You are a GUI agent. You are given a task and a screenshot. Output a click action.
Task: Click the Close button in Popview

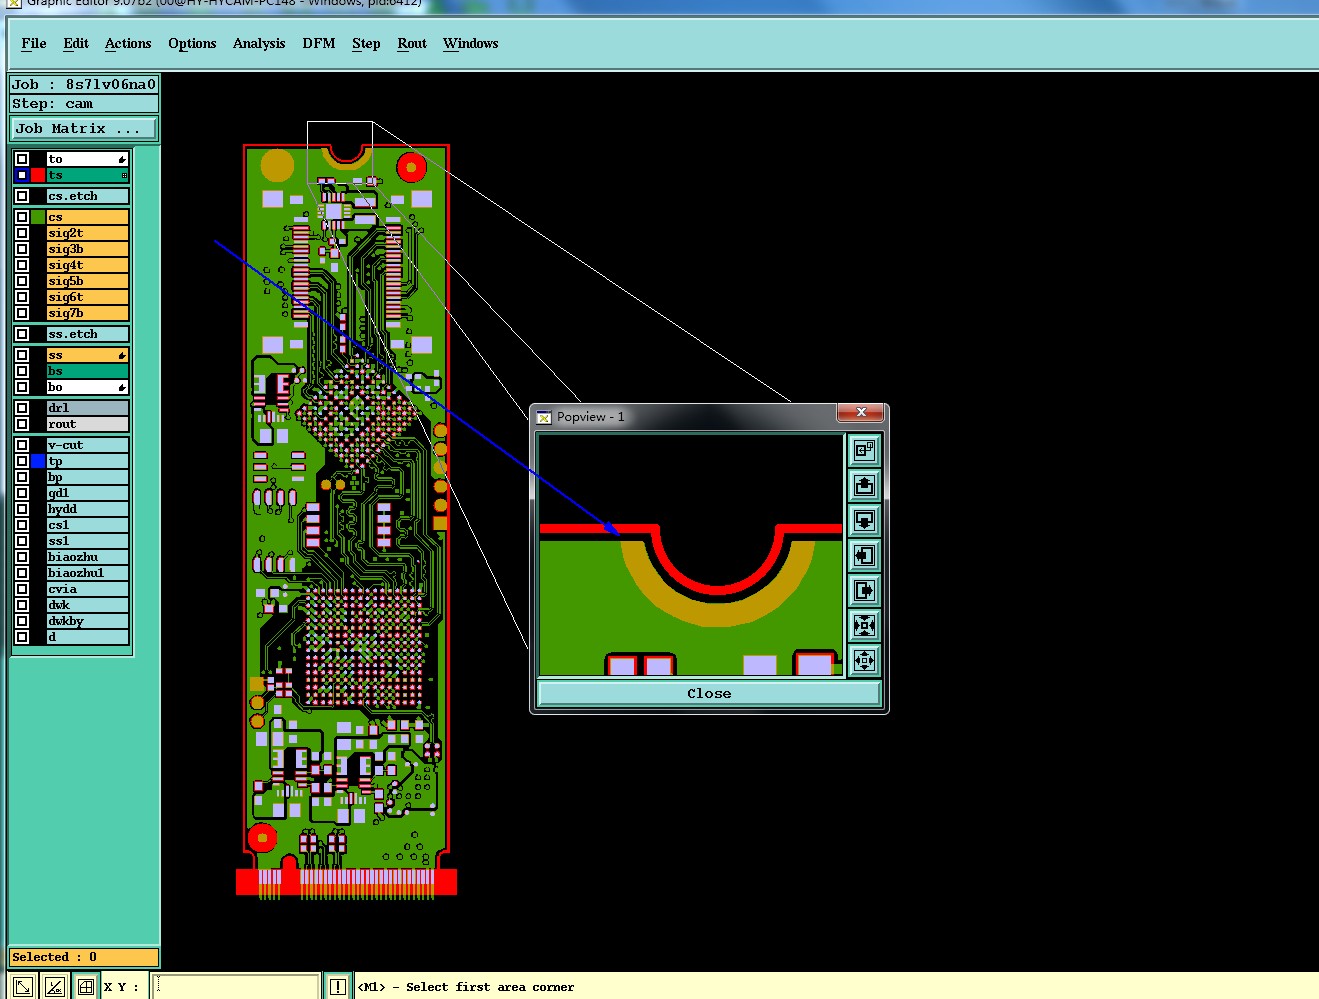tap(709, 693)
